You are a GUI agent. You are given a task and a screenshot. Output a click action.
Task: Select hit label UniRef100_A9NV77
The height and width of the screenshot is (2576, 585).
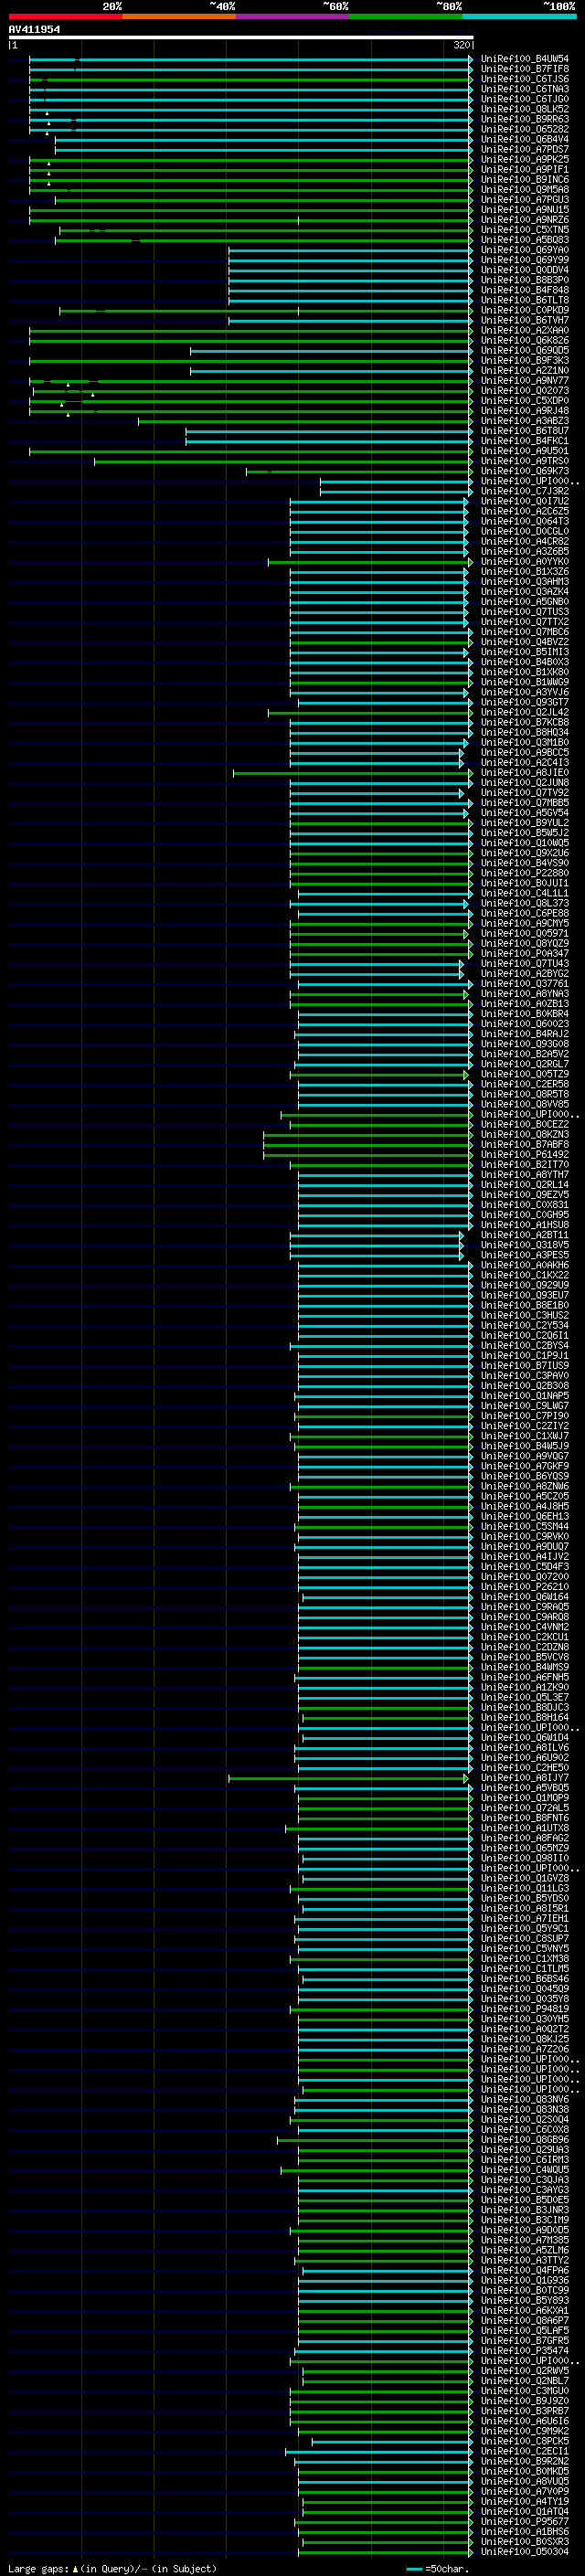click(525, 381)
